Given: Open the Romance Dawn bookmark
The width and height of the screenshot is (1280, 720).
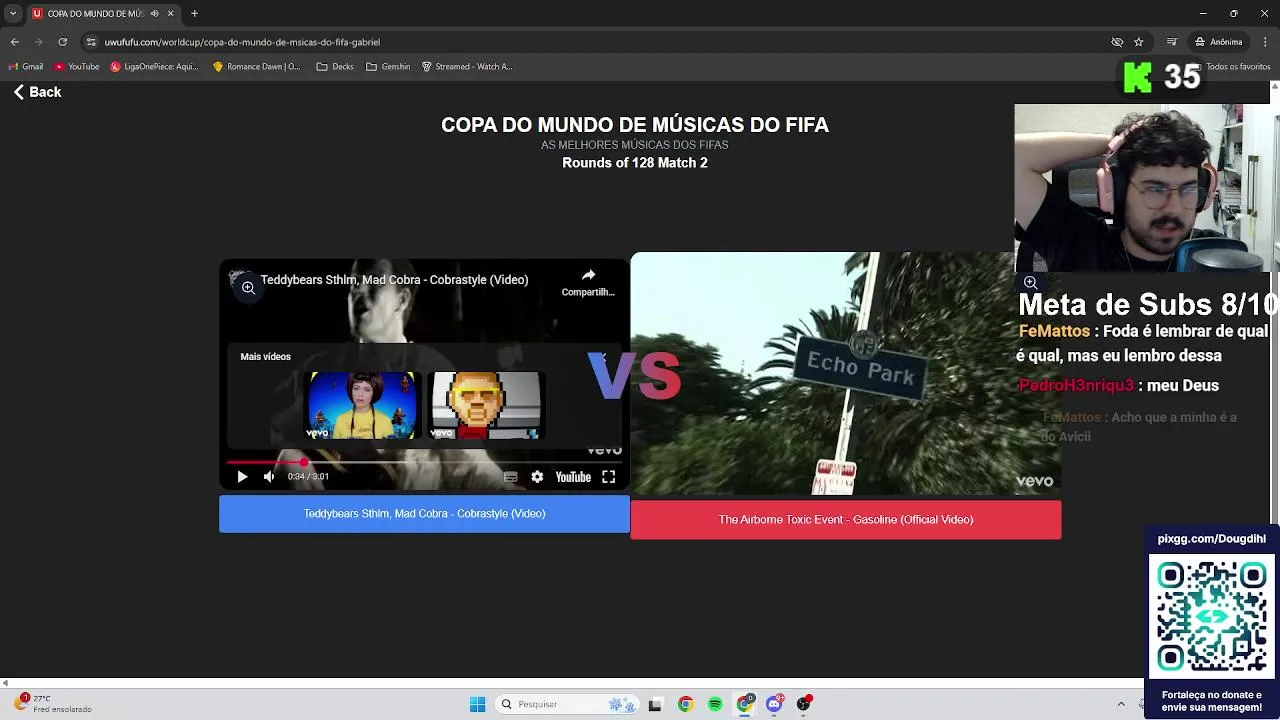Looking at the screenshot, I should 256,67.
